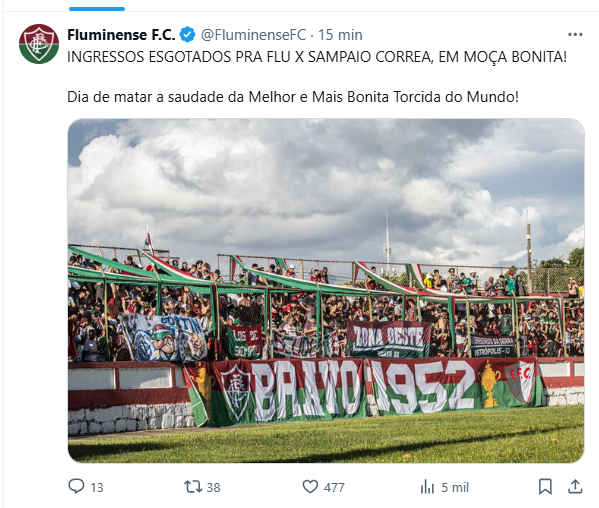Click the reply speech bubble icon
599x508 pixels.
click(x=76, y=487)
